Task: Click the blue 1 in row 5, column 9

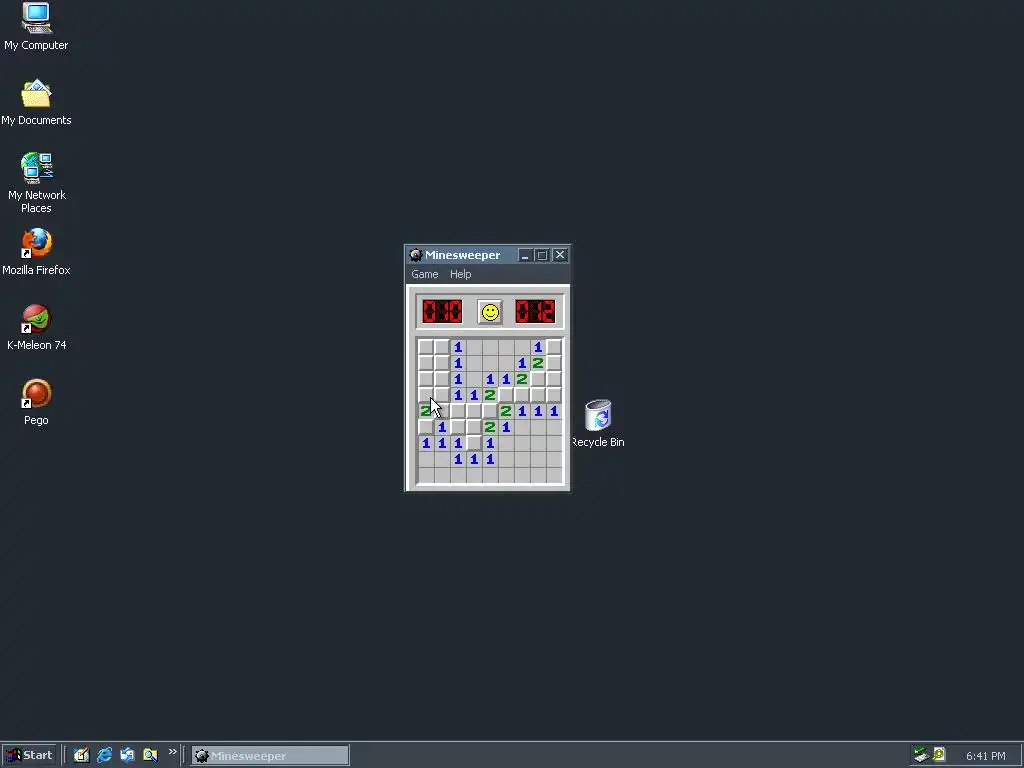Action: [554, 411]
